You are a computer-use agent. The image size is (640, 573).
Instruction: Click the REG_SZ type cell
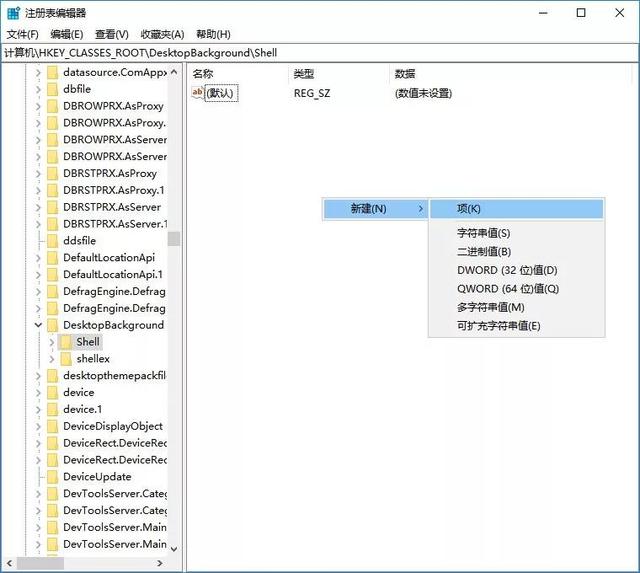pyautogui.click(x=312, y=93)
